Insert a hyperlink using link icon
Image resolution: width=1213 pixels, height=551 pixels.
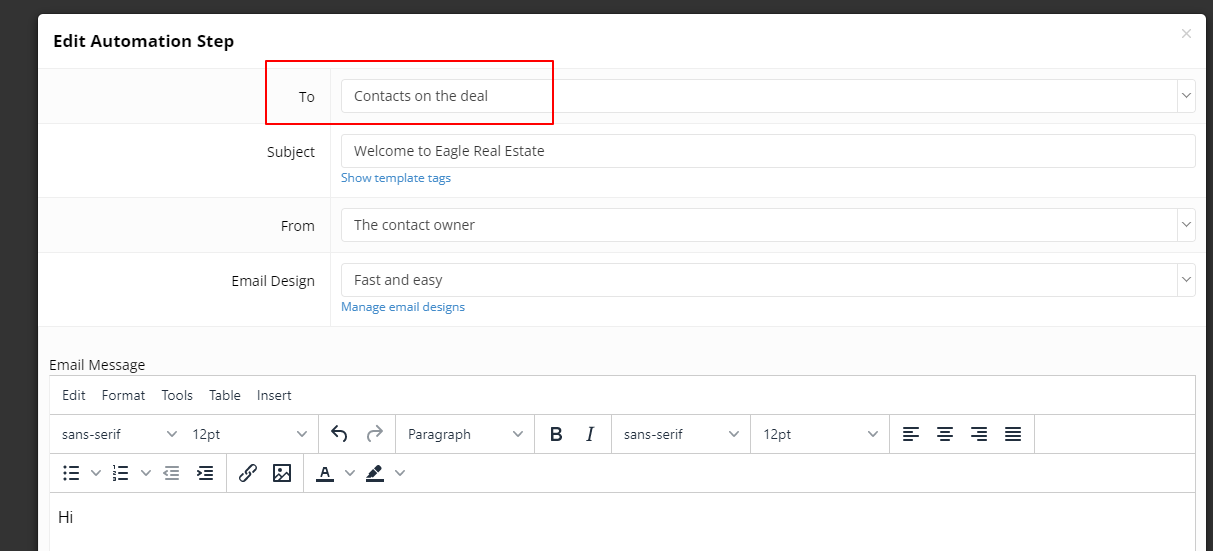248,473
